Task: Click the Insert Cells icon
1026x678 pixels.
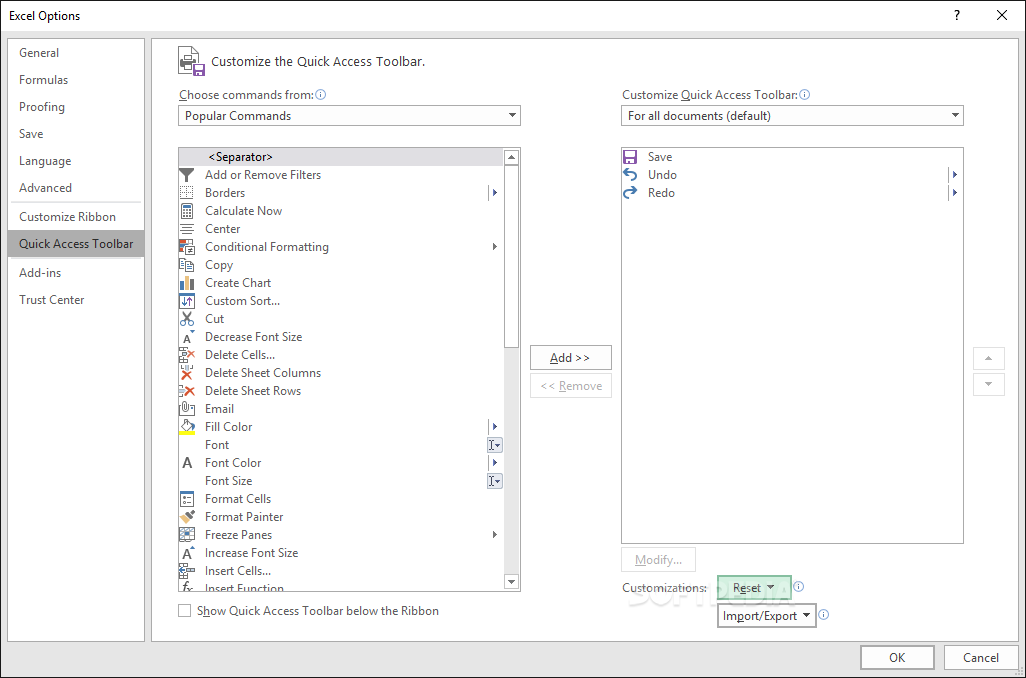Action: (x=187, y=571)
